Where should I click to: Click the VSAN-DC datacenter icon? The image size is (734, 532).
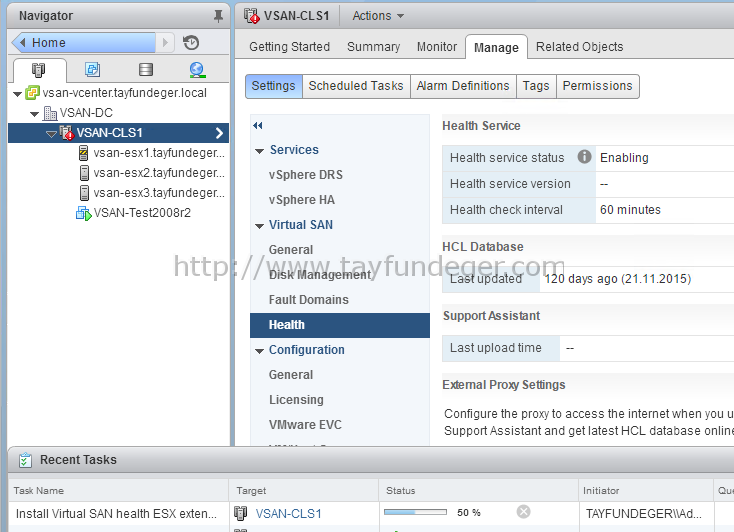coord(50,113)
